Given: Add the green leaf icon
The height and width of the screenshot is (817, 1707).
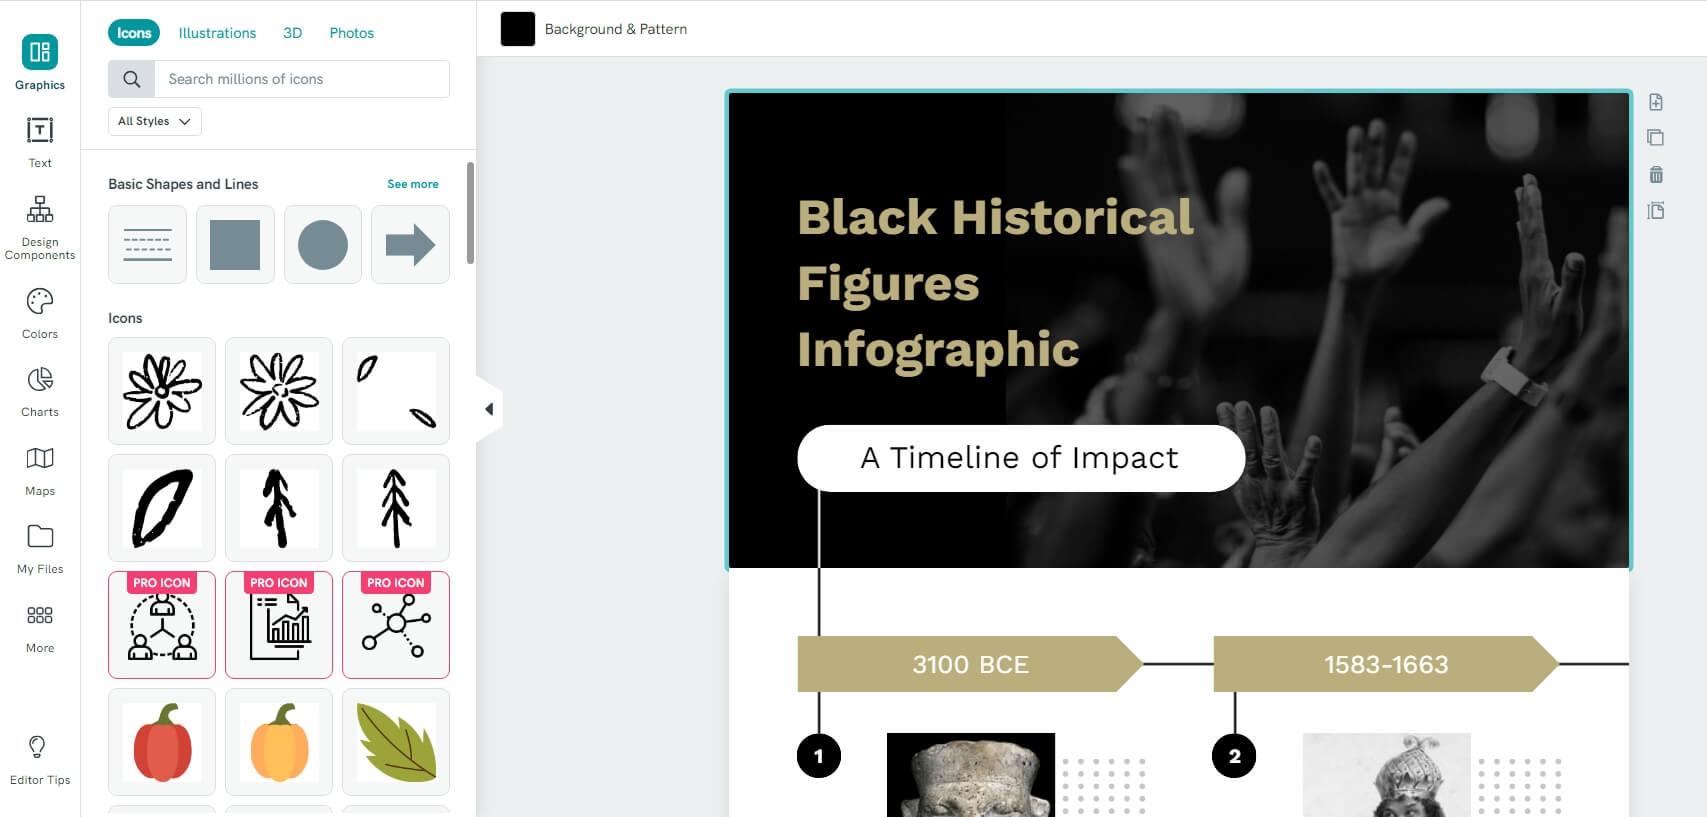Looking at the screenshot, I should coord(396,742).
